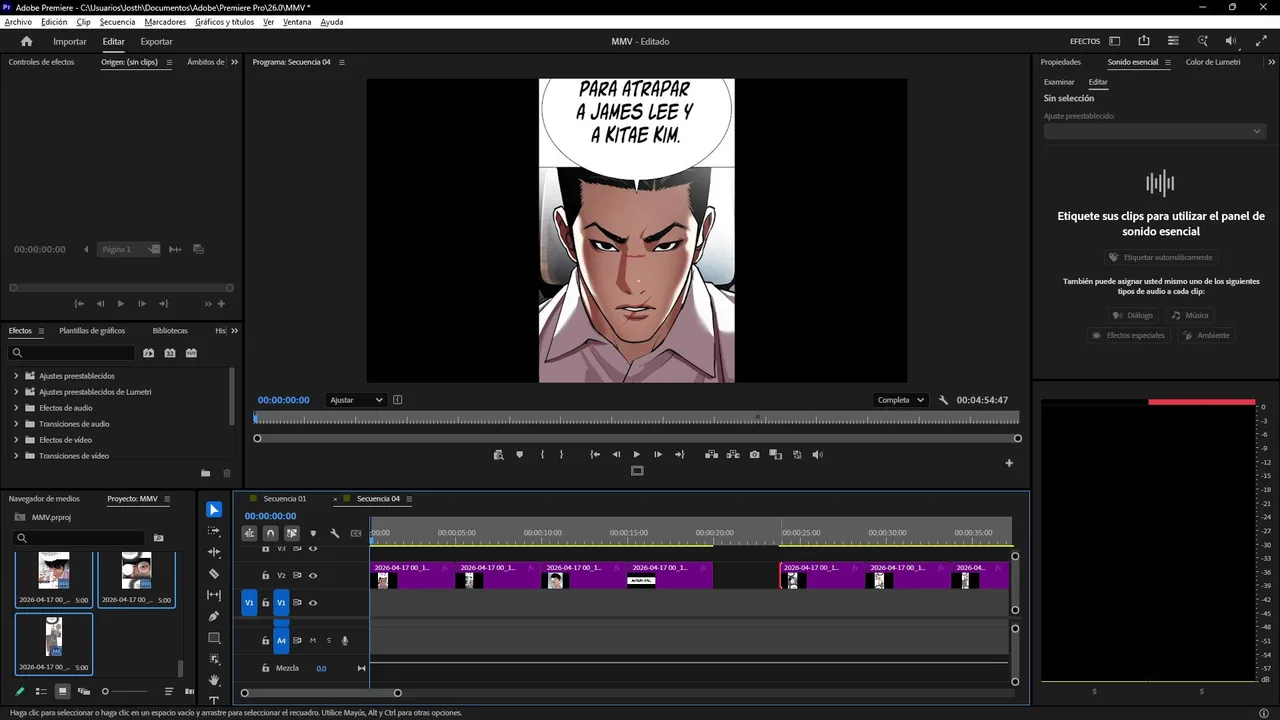This screenshot has width=1280, height=720.
Task: Toggle linked selection in timeline
Action: click(x=292, y=534)
